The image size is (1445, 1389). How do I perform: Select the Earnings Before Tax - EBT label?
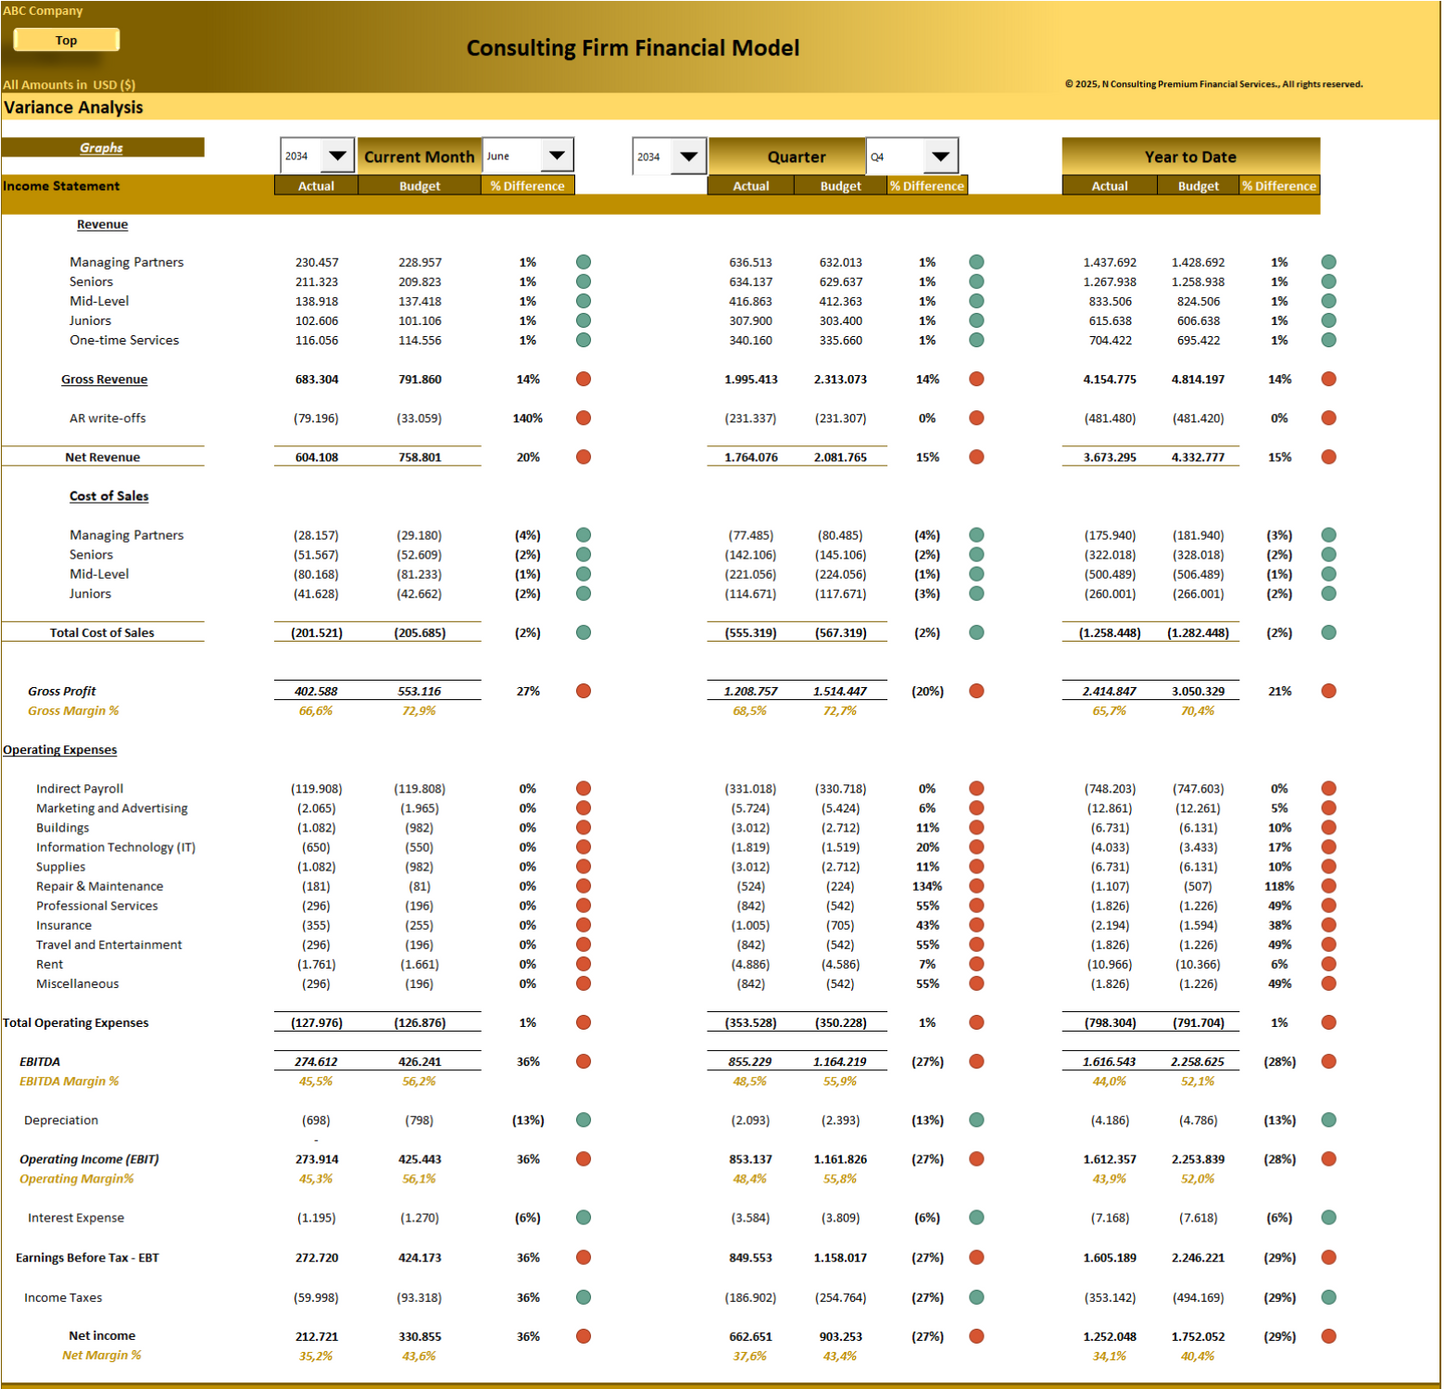coord(87,1257)
